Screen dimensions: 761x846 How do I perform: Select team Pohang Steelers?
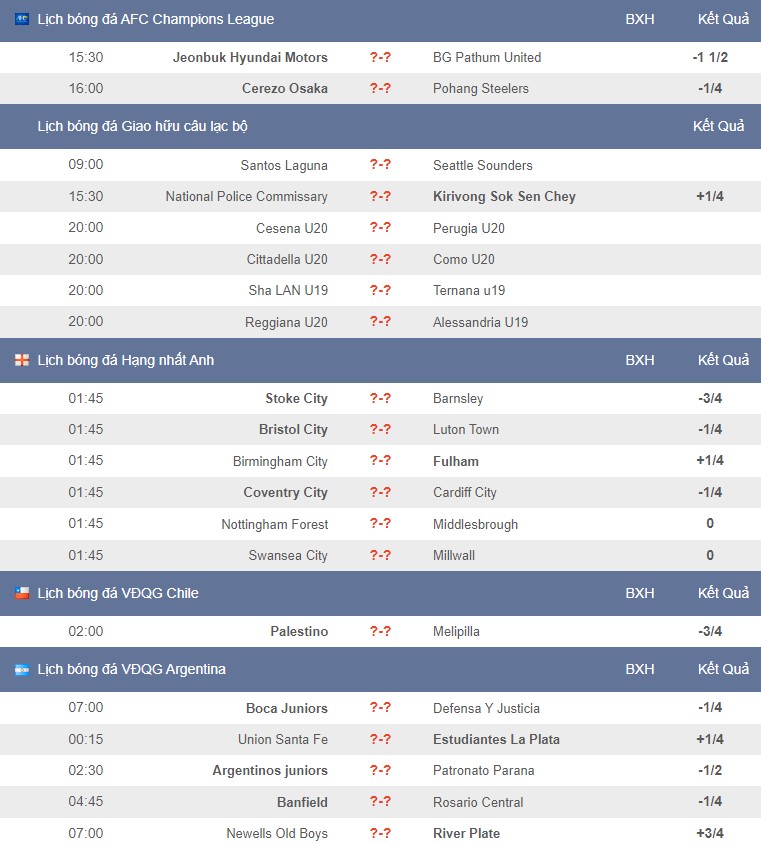(x=481, y=88)
